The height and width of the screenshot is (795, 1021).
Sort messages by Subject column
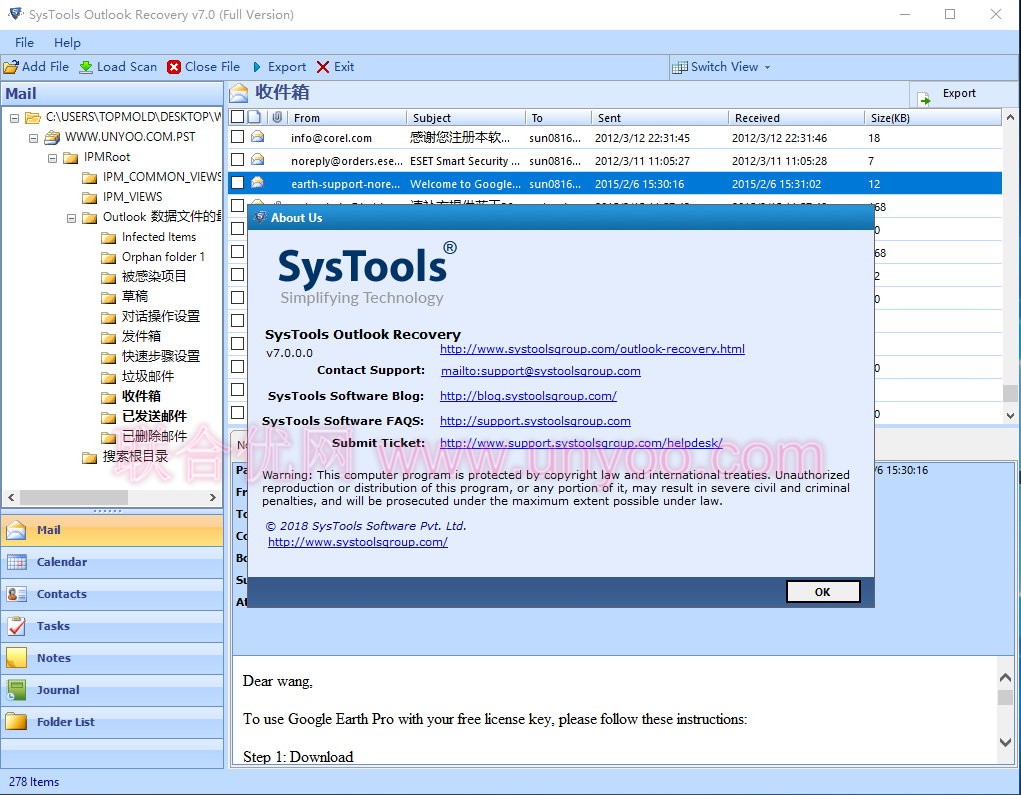[x=466, y=118]
